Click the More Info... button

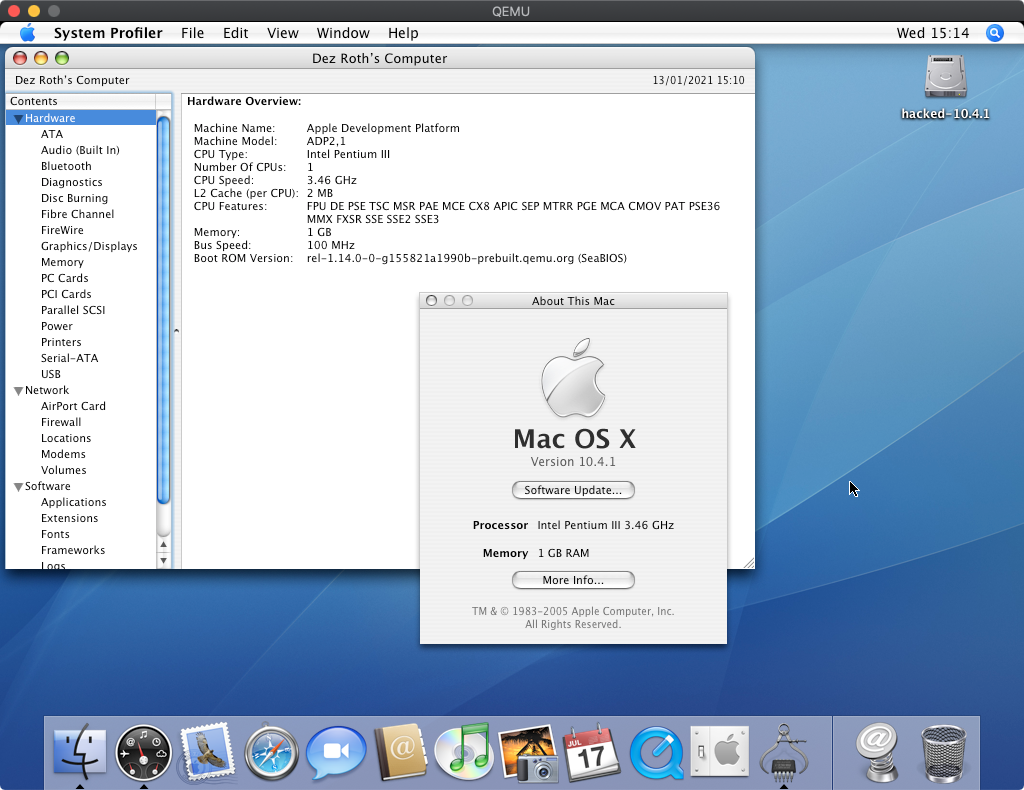tap(573, 580)
